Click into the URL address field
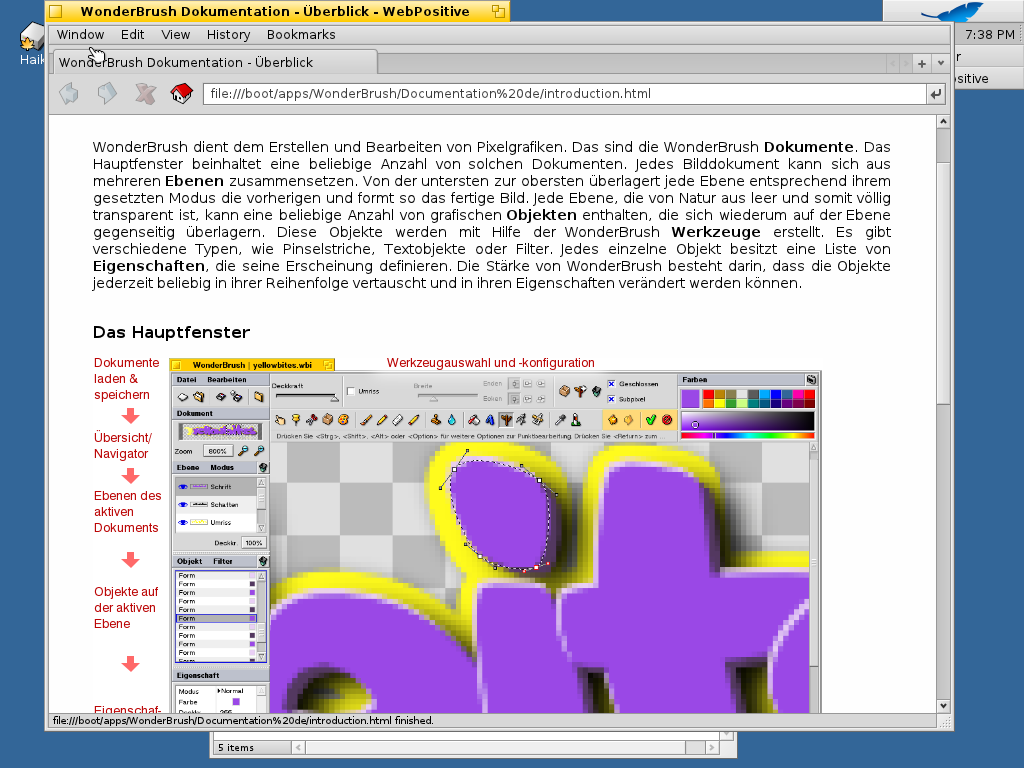The image size is (1024, 768). click(x=560, y=94)
